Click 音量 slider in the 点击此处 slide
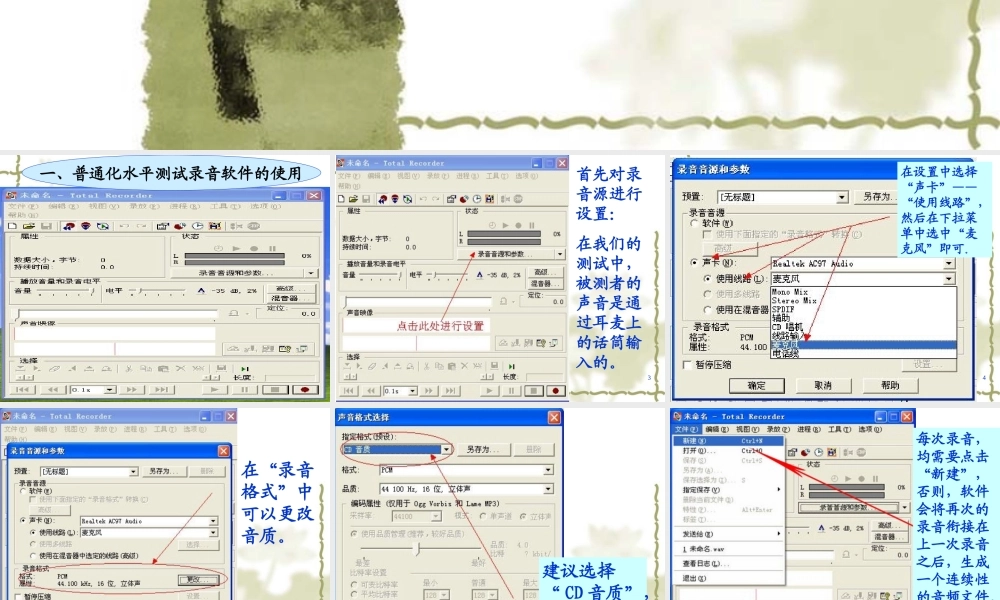Viewport: 1000px width, 600px height. pyautogui.click(x=381, y=275)
